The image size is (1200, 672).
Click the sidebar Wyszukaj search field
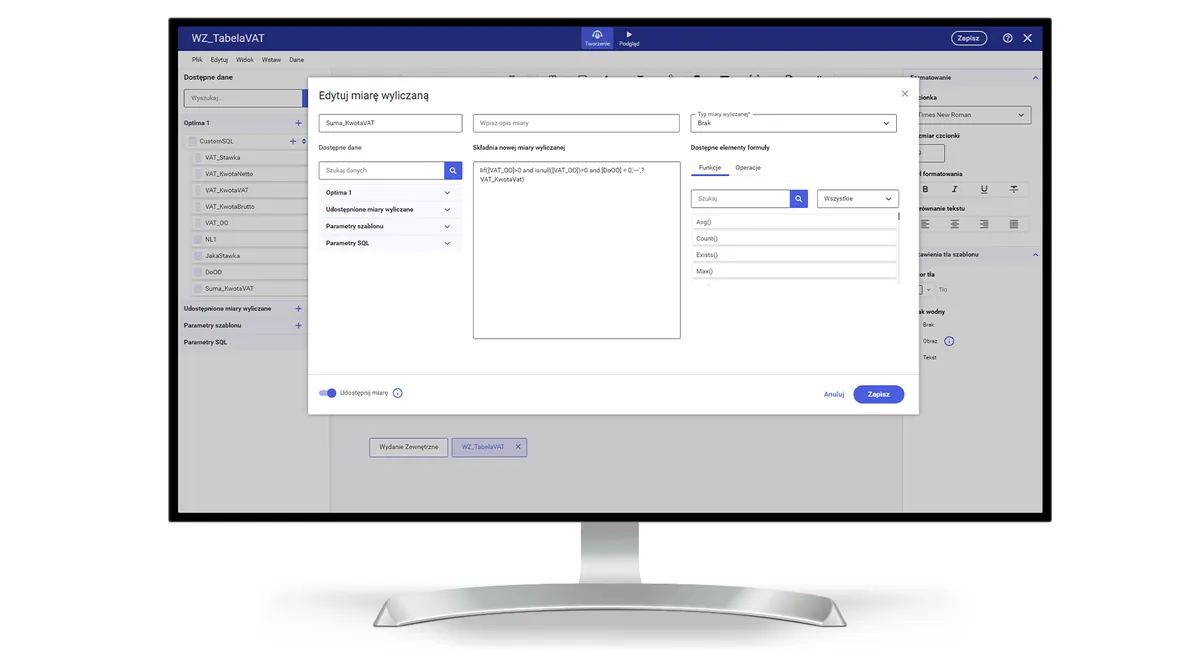tap(243, 98)
